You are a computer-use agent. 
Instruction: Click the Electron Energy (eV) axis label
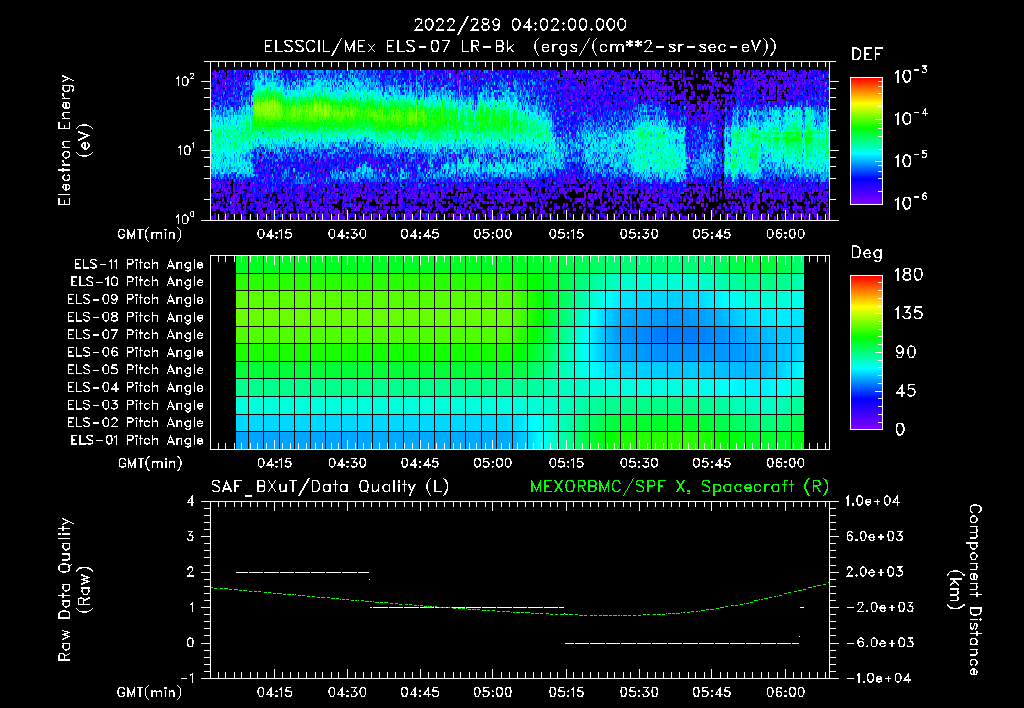pyautogui.click(x=74, y=140)
